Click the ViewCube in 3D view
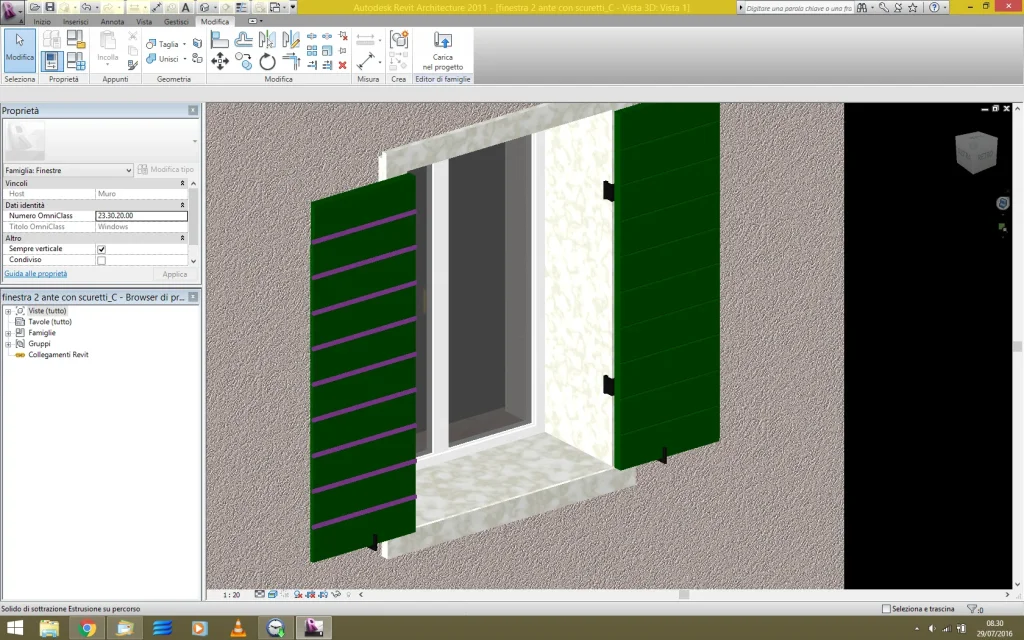 point(975,153)
